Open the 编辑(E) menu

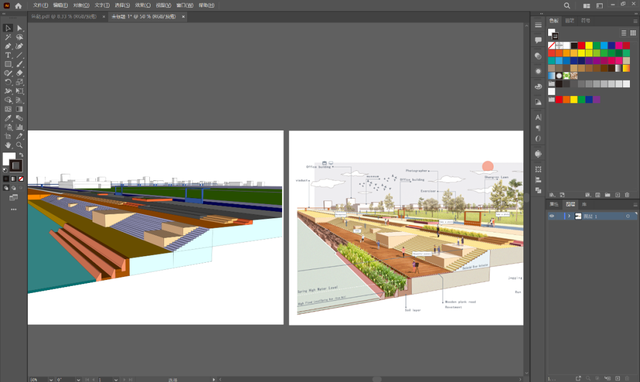[60, 5]
